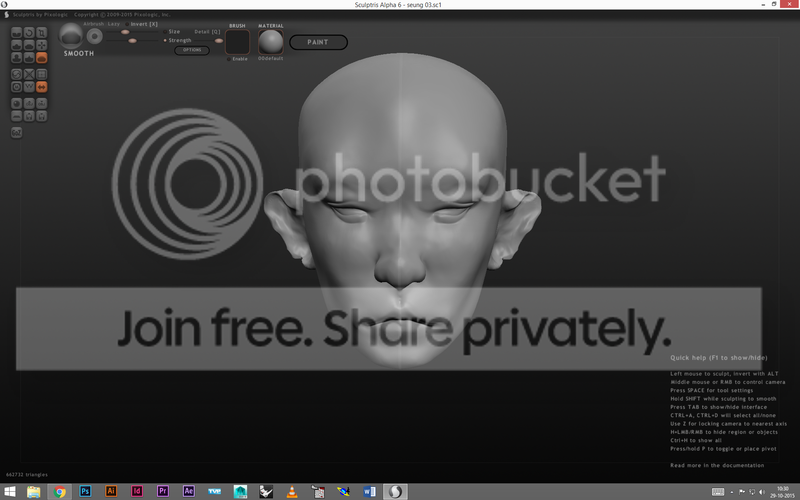Screen dimensions: 800x500
Task: Select the Strength pressure radio dot
Action: [x=165, y=40]
